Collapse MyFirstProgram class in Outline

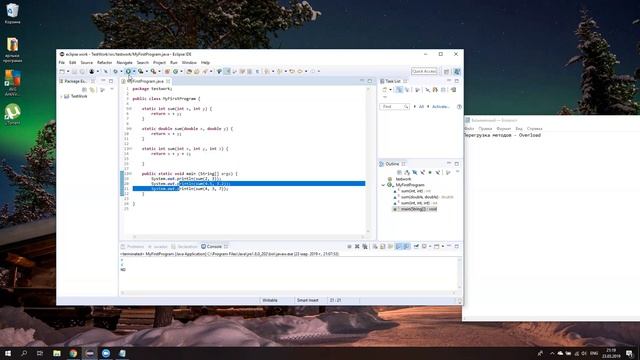click(383, 185)
